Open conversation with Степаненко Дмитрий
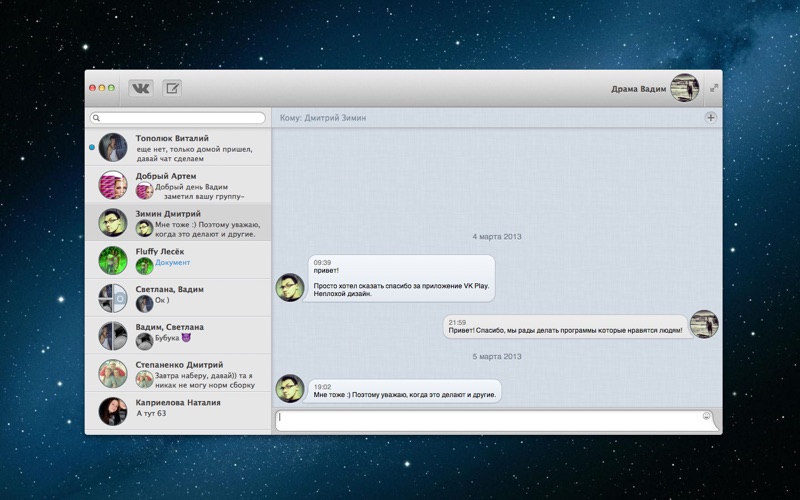The image size is (800, 500). [178, 373]
